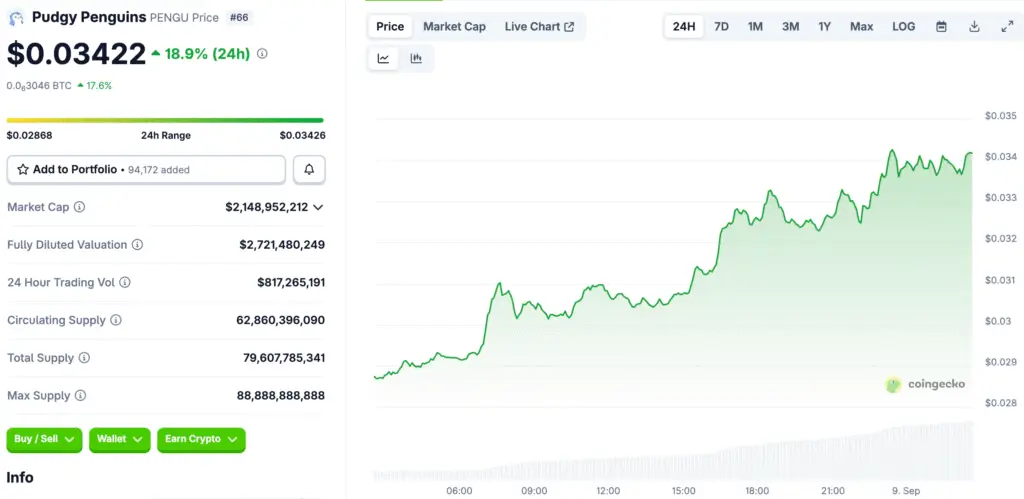The width and height of the screenshot is (1024, 499).
Task: Click the 24h Range progress bar
Action: [165, 120]
